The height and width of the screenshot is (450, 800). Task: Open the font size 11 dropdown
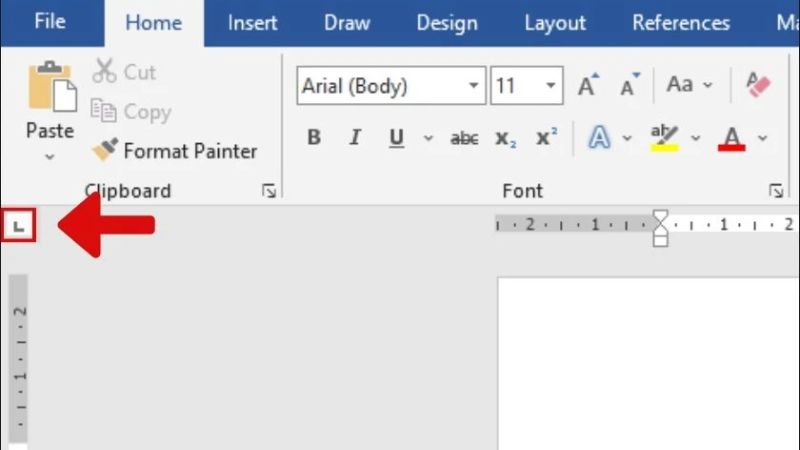551,86
